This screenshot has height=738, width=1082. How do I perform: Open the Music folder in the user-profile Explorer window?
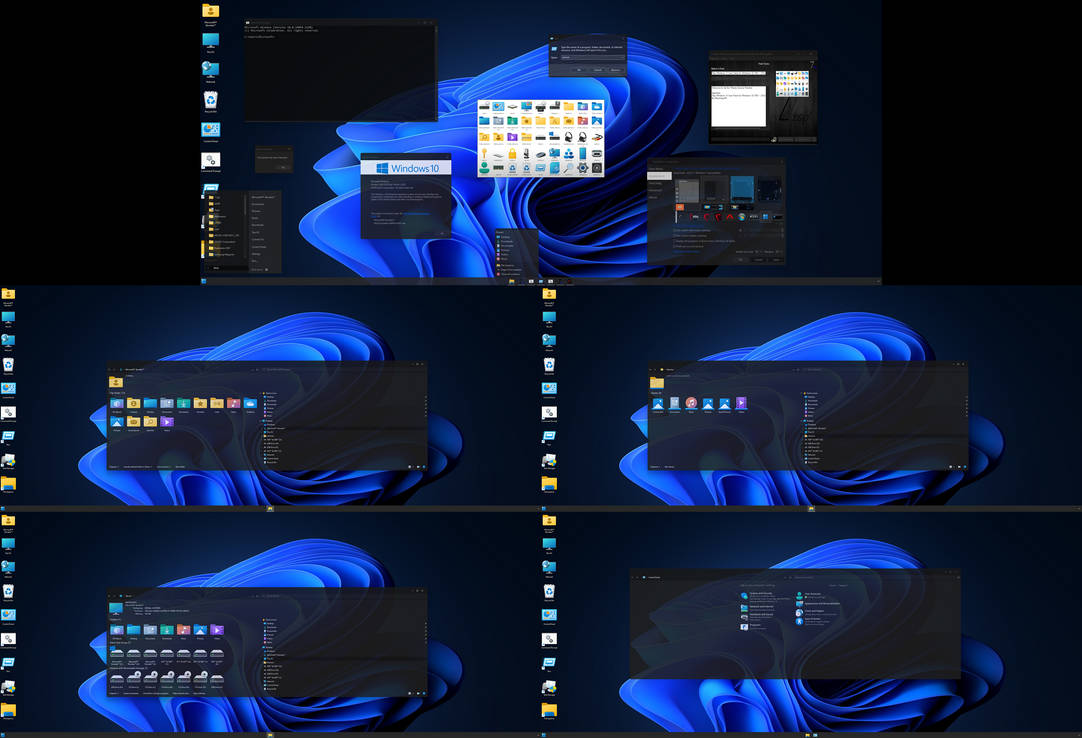tap(233, 403)
